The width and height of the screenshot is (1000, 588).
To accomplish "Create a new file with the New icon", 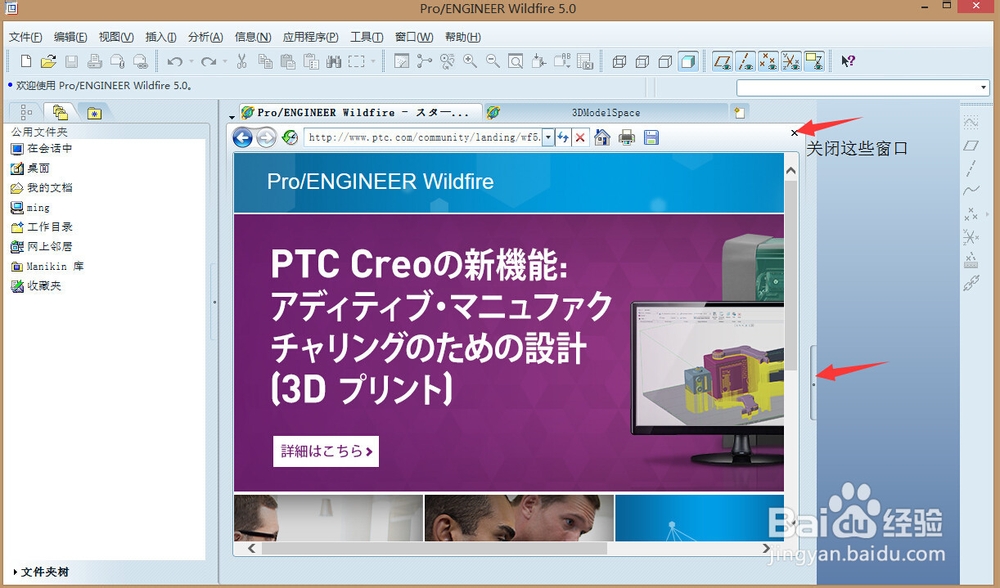I will (x=26, y=61).
